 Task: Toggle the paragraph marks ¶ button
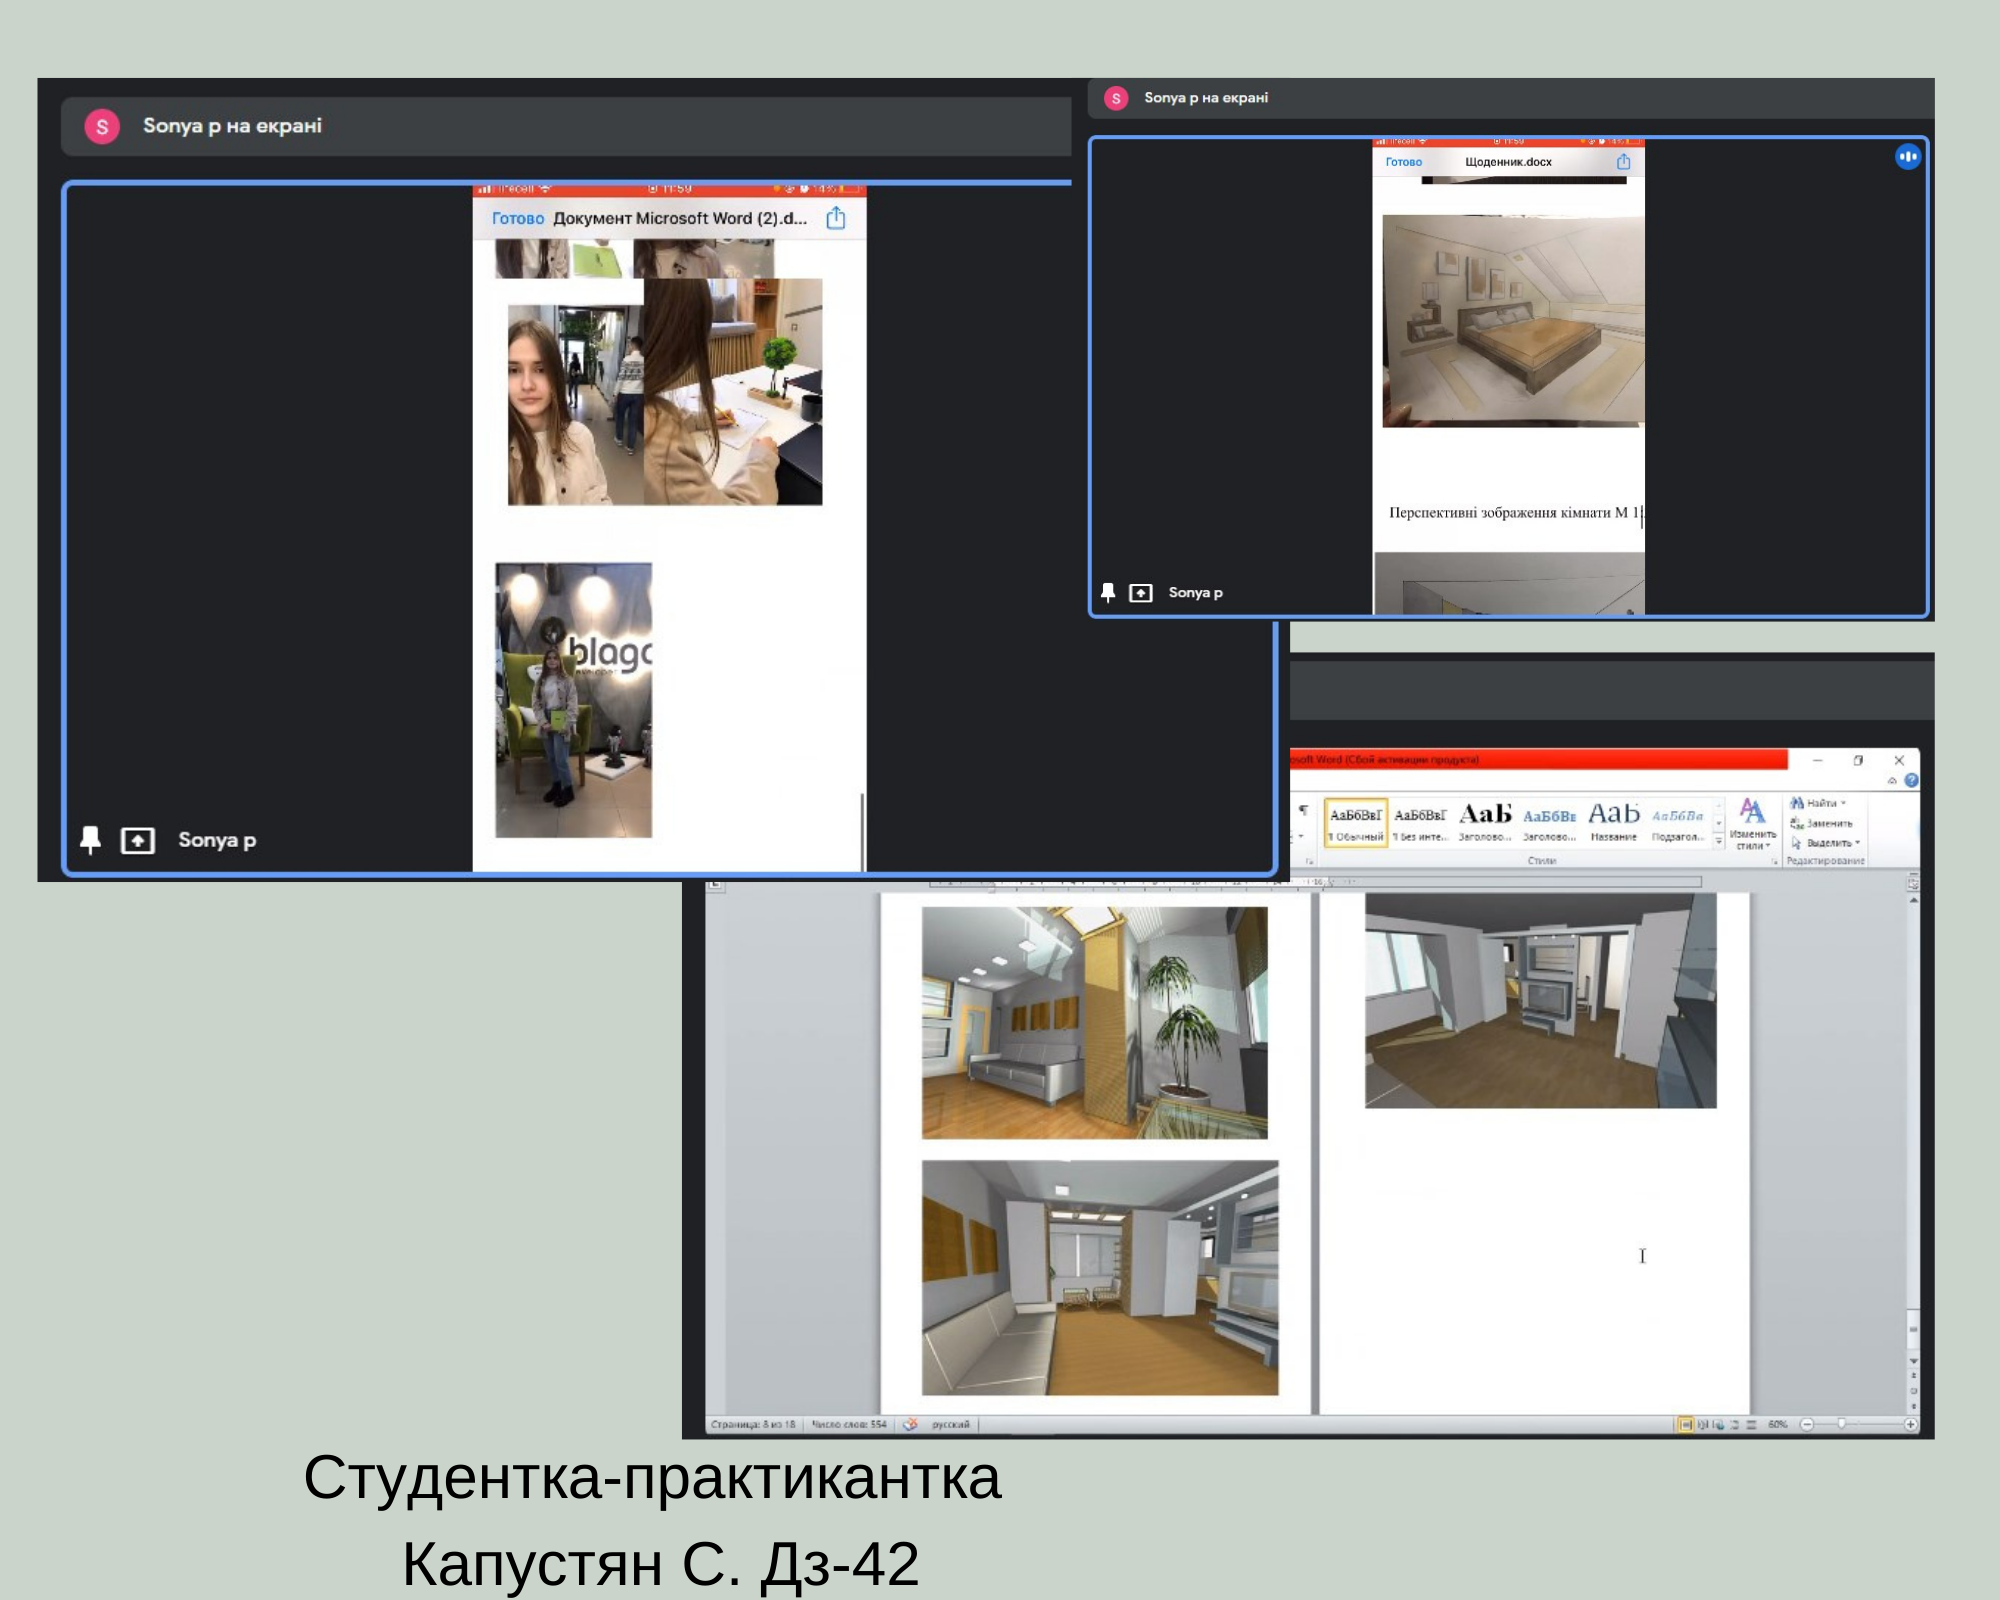[1303, 810]
